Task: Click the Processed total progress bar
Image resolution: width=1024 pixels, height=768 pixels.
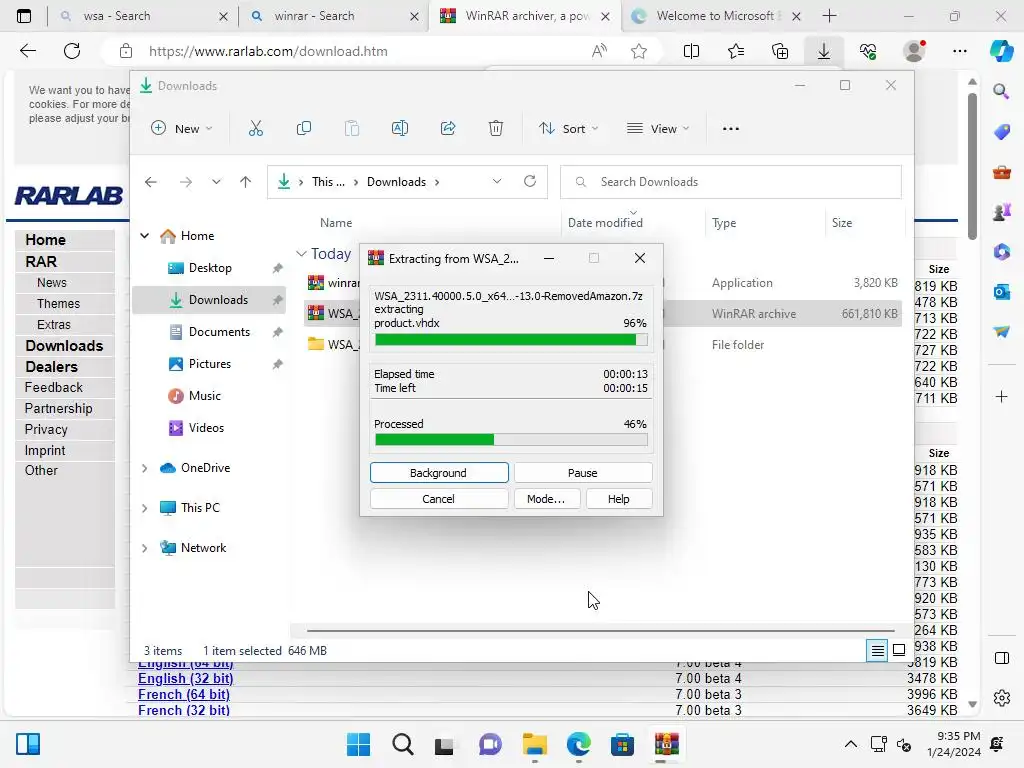Action: coord(511,440)
